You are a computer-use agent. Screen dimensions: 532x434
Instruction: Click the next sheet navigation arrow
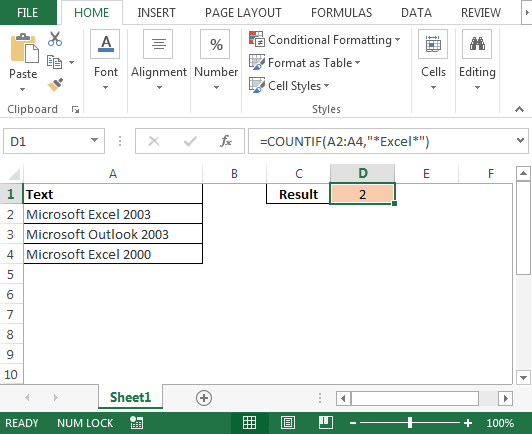tap(56, 397)
